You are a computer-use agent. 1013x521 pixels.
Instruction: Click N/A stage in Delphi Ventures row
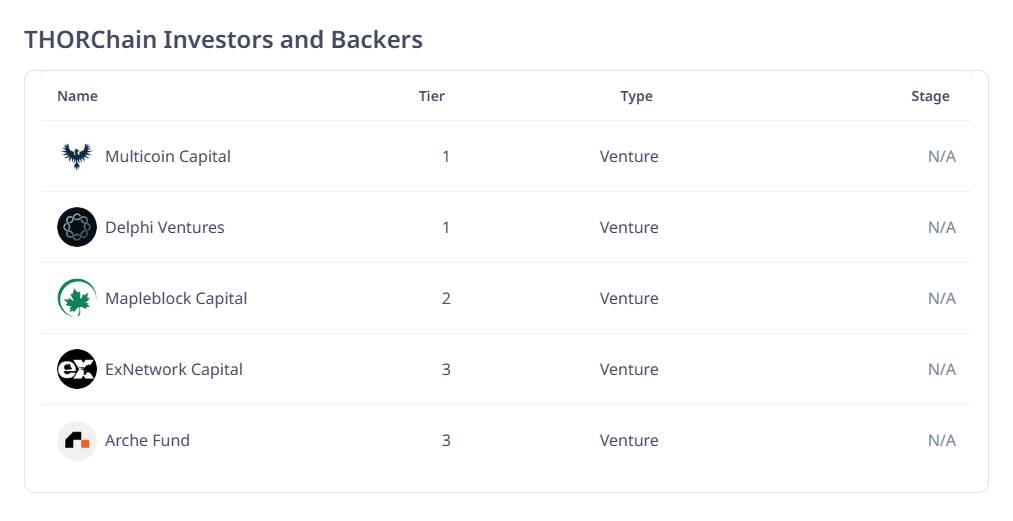click(x=942, y=228)
